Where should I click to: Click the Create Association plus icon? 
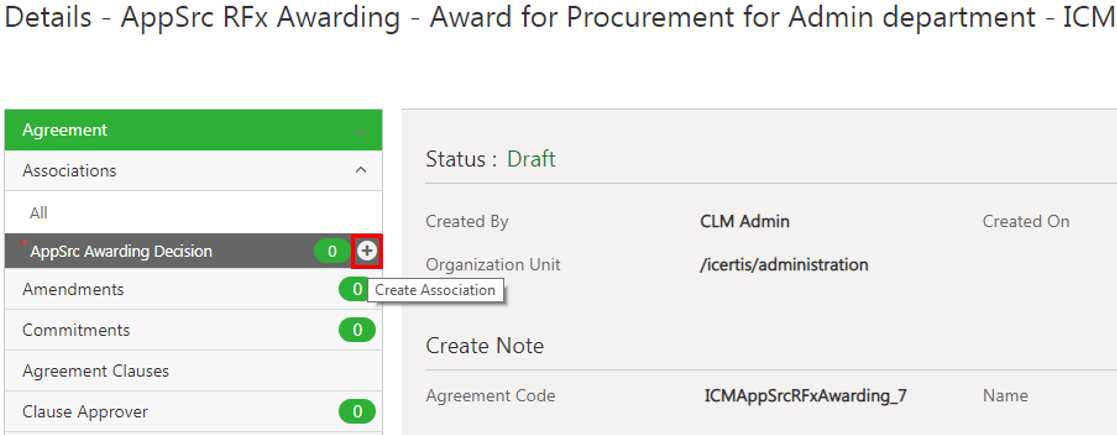tap(367, 251)
